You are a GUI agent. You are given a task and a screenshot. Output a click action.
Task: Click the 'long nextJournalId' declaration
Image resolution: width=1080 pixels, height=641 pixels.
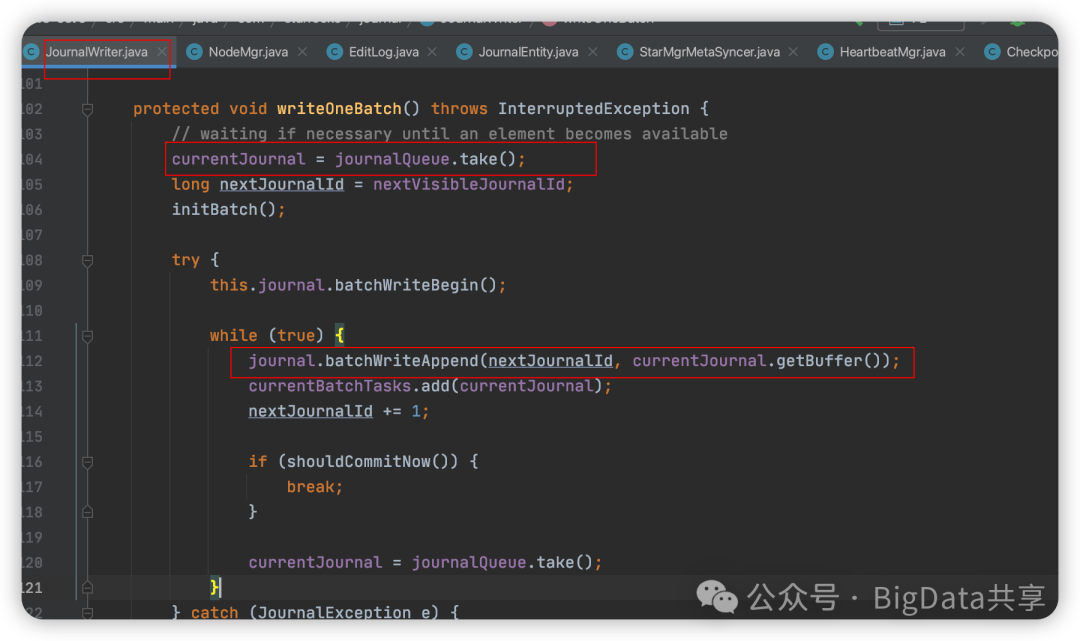[x=258, y=185]
